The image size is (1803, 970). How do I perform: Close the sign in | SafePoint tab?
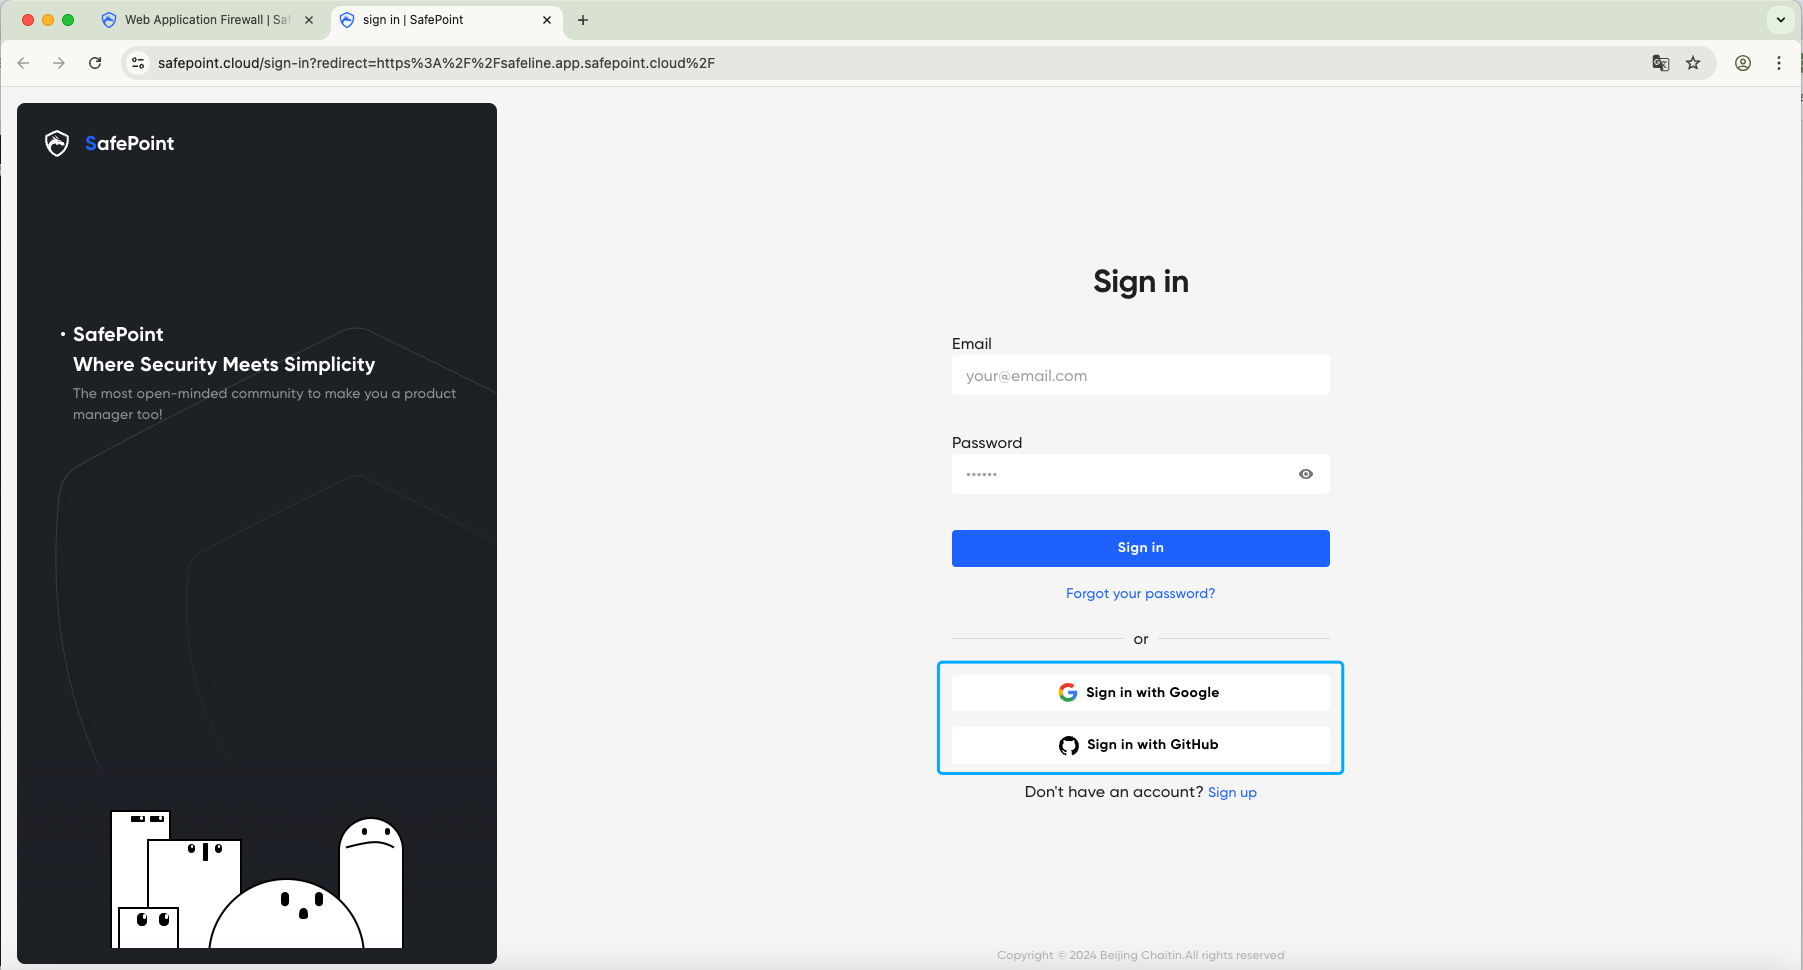547,20
